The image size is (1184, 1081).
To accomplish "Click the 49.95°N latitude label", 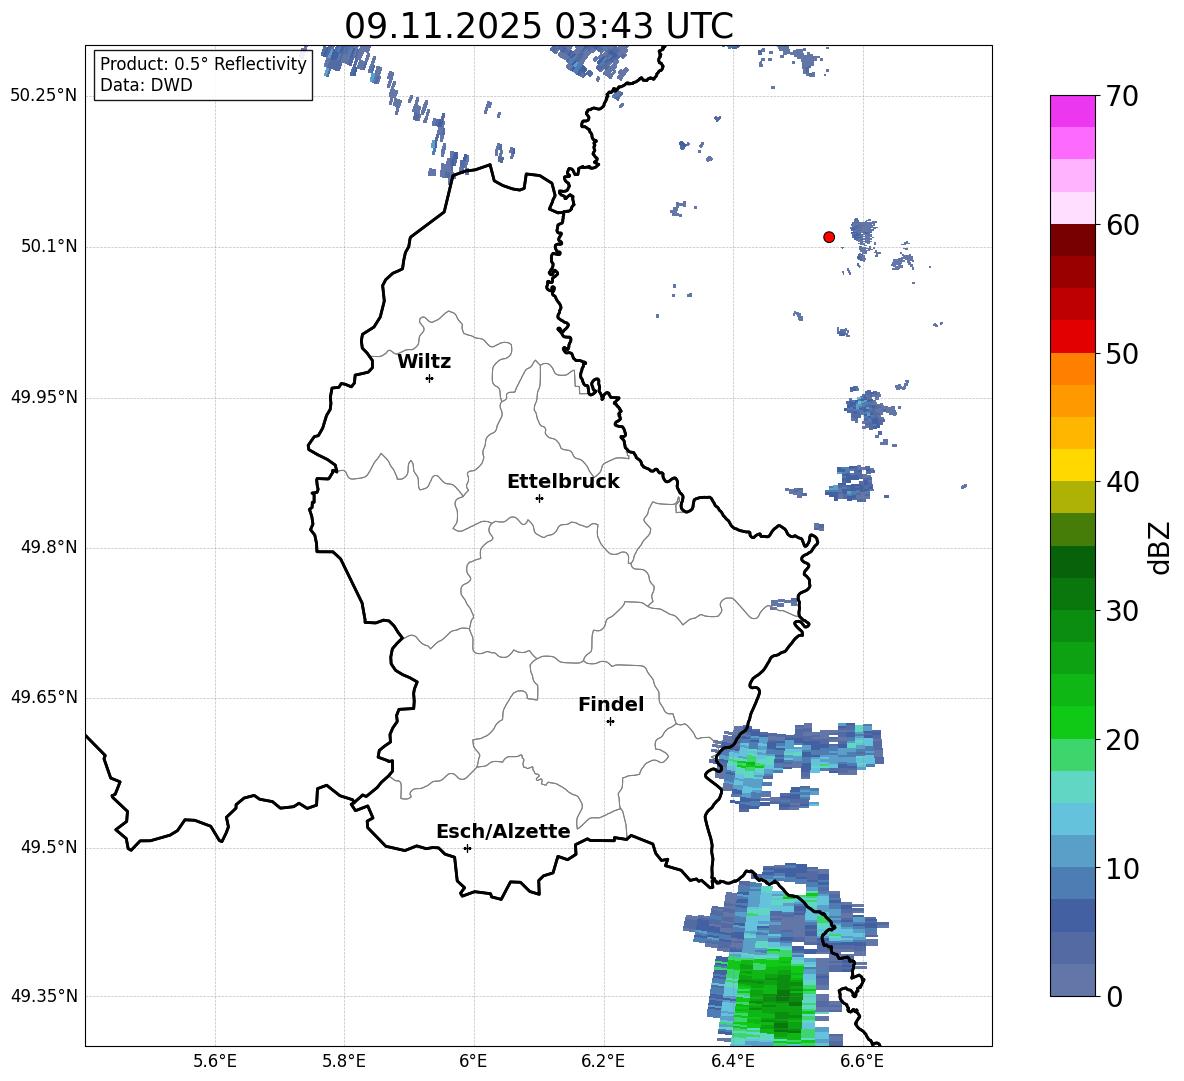I will (45, 397).
